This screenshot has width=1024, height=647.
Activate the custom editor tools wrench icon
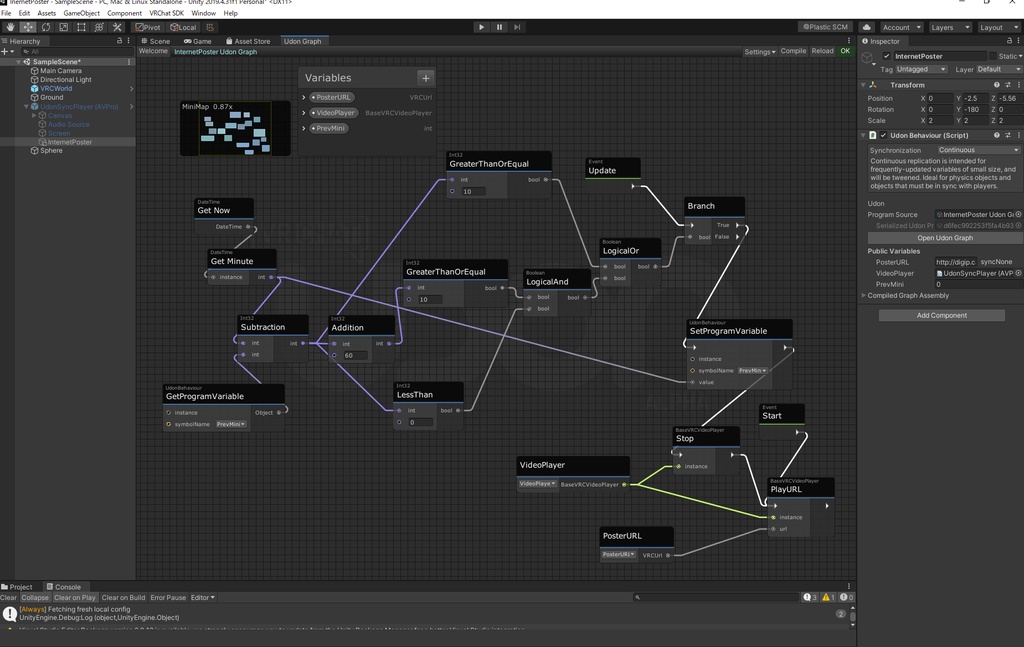117,27
